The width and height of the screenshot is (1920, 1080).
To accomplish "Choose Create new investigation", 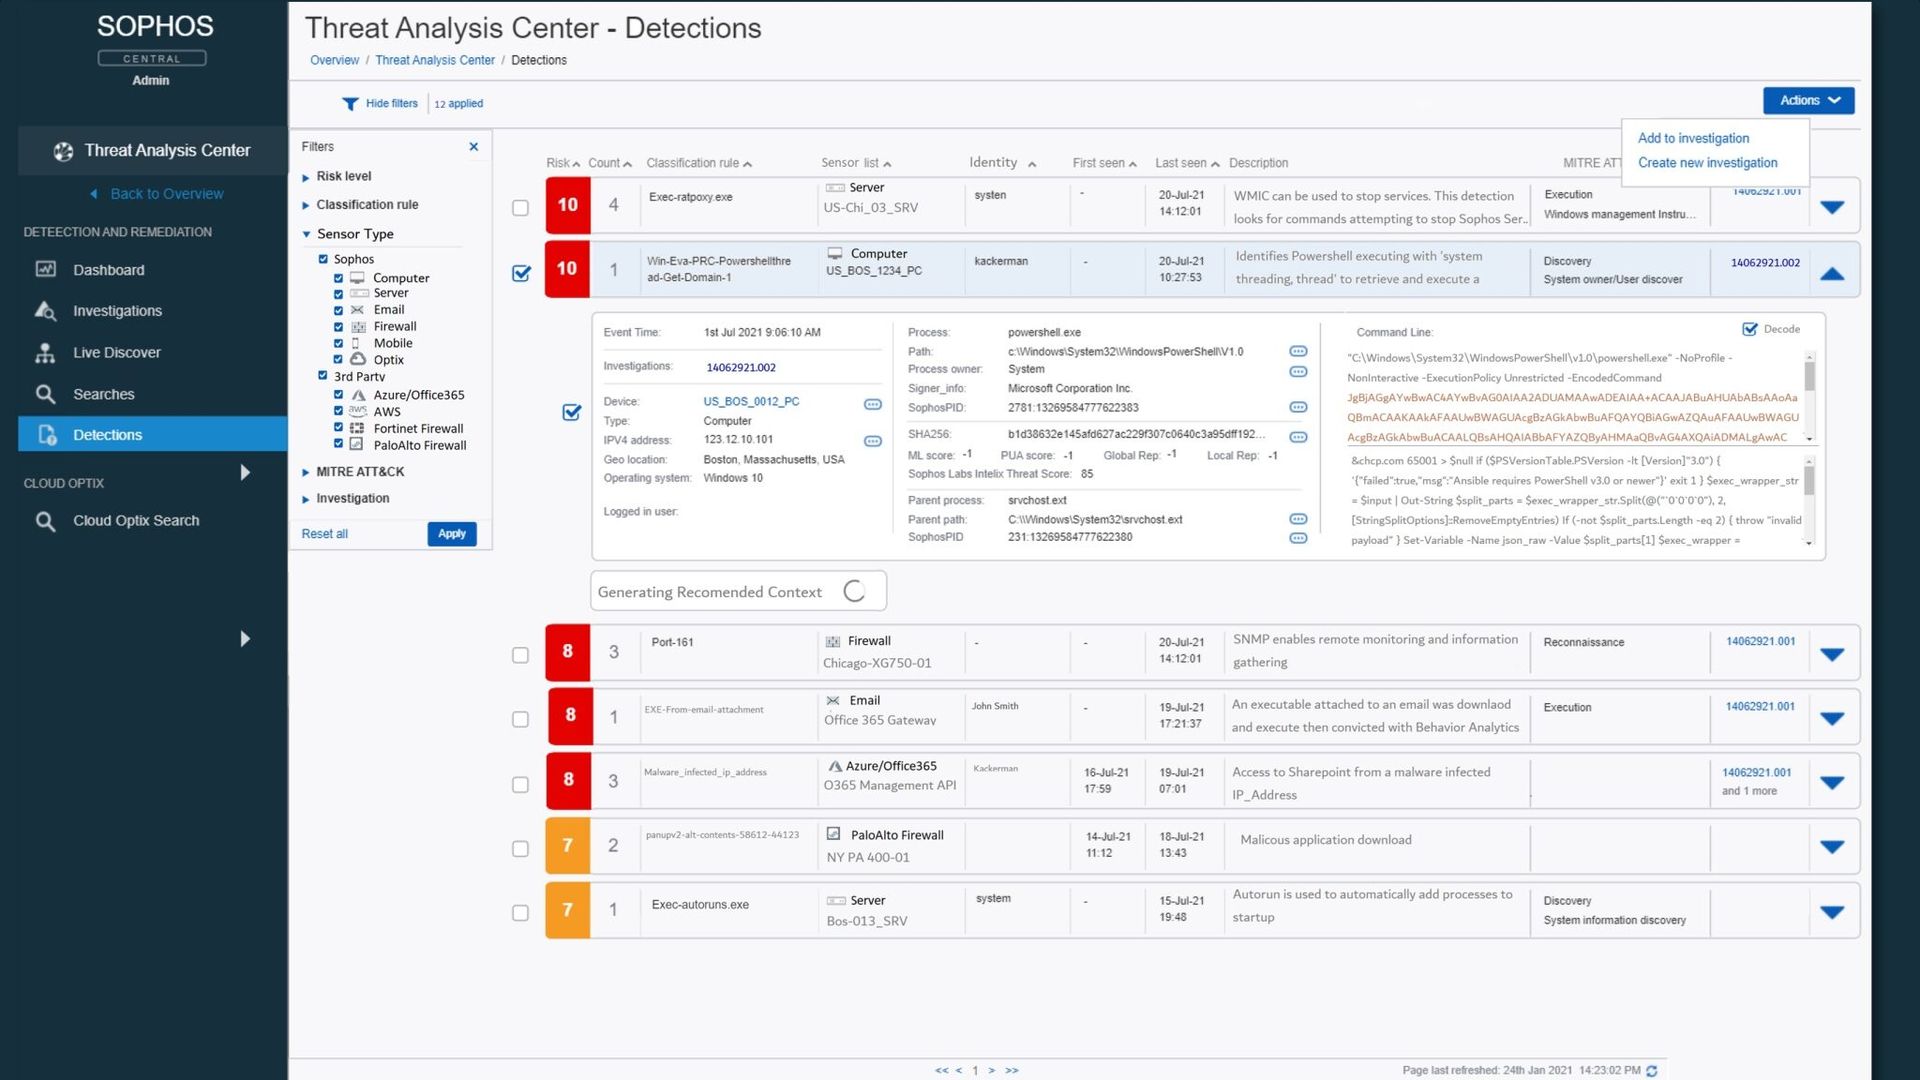I will coord(1707,163).
